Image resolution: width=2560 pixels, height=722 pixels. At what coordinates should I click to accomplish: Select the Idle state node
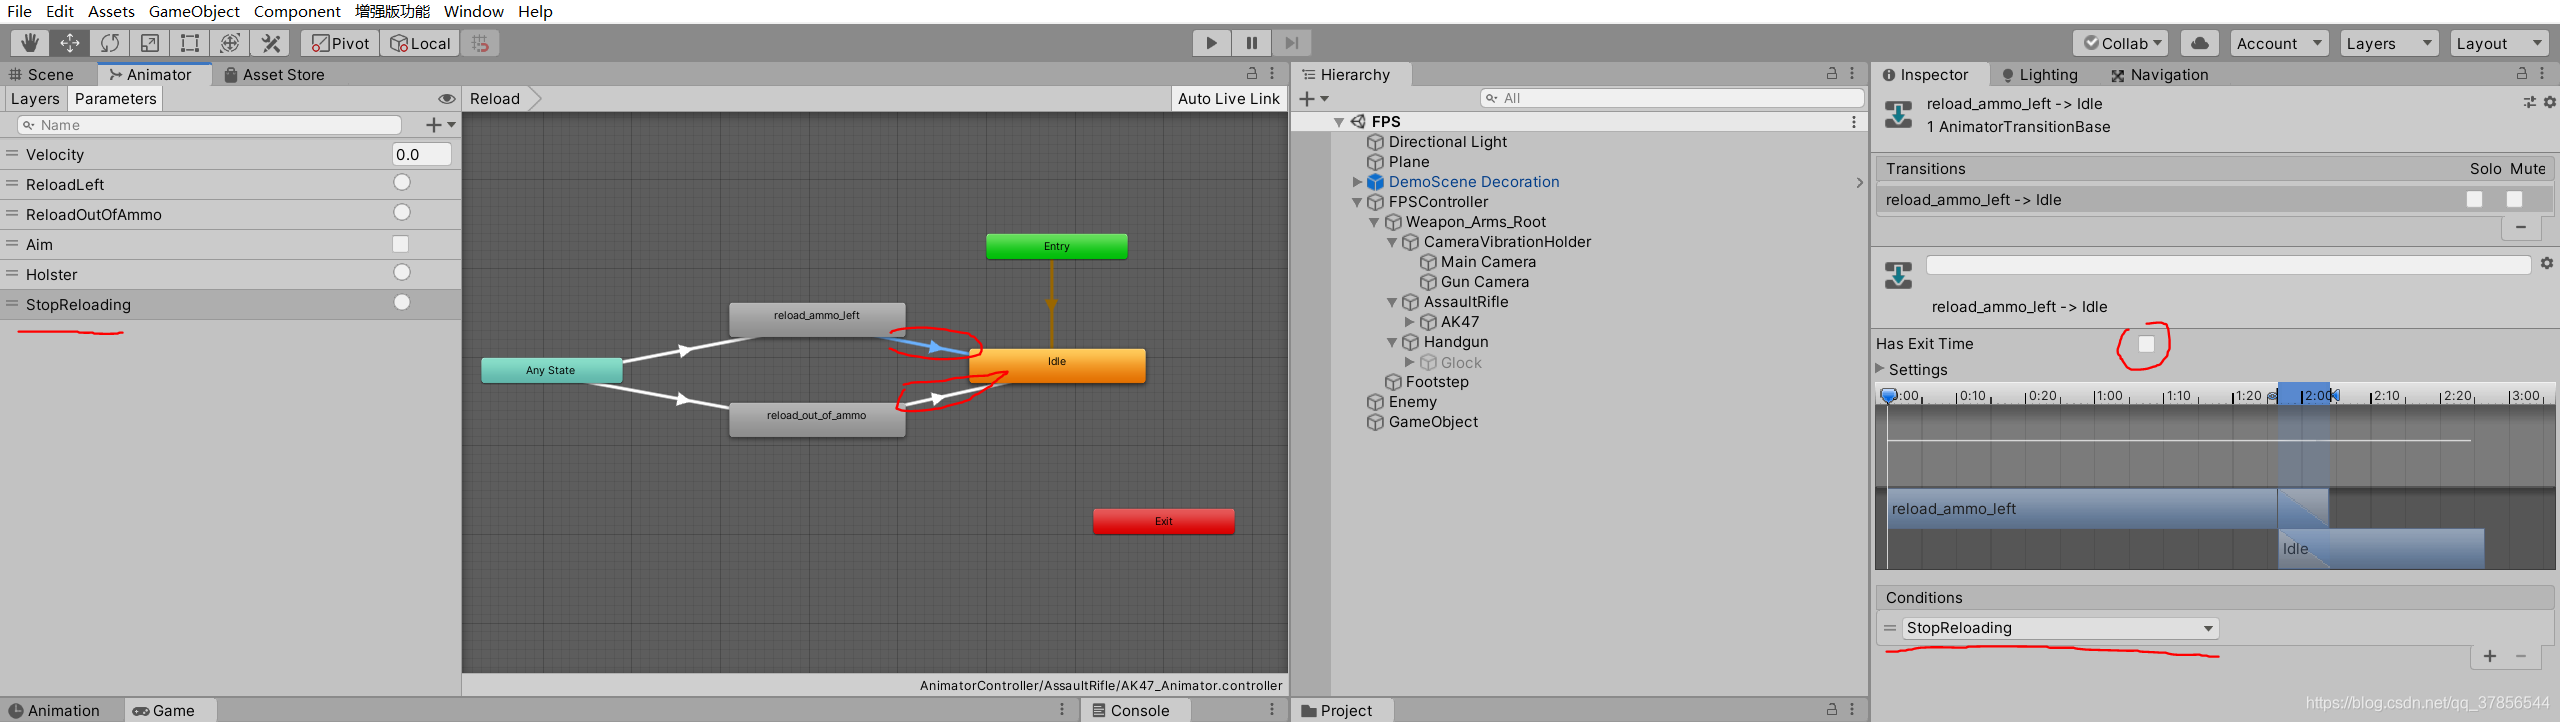pyautogui.click(x=1057, y=365)
